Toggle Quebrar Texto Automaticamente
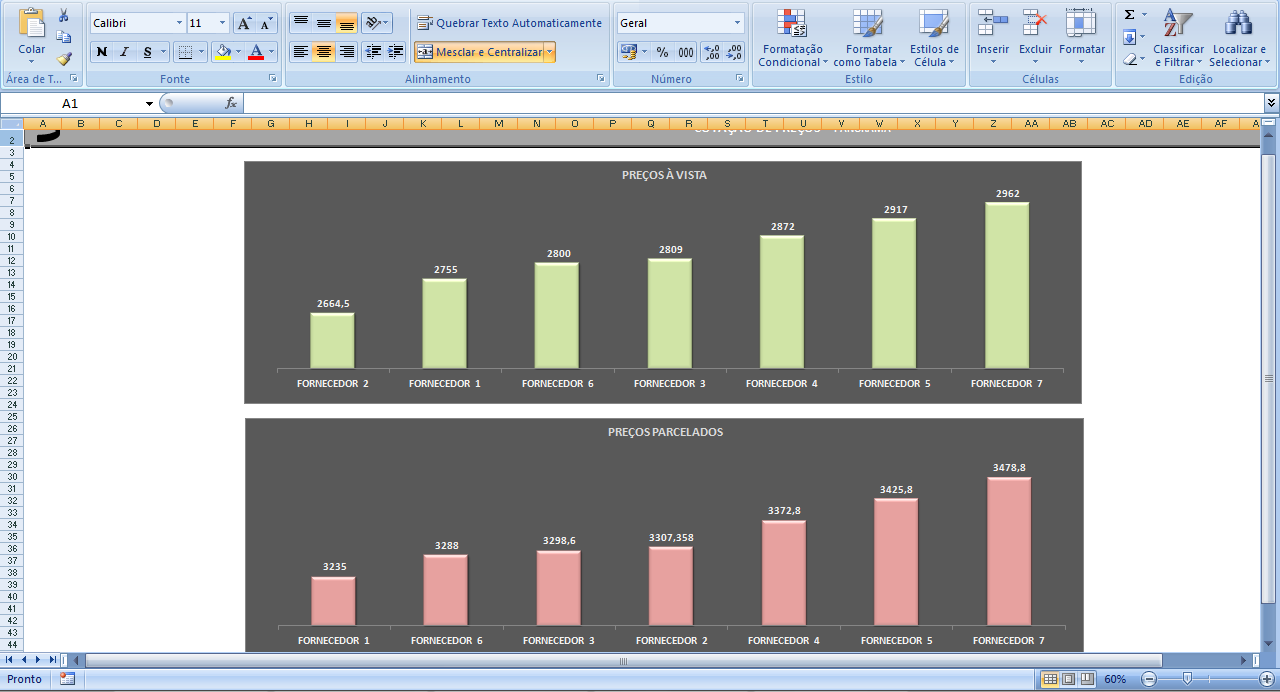 [509, 23]
